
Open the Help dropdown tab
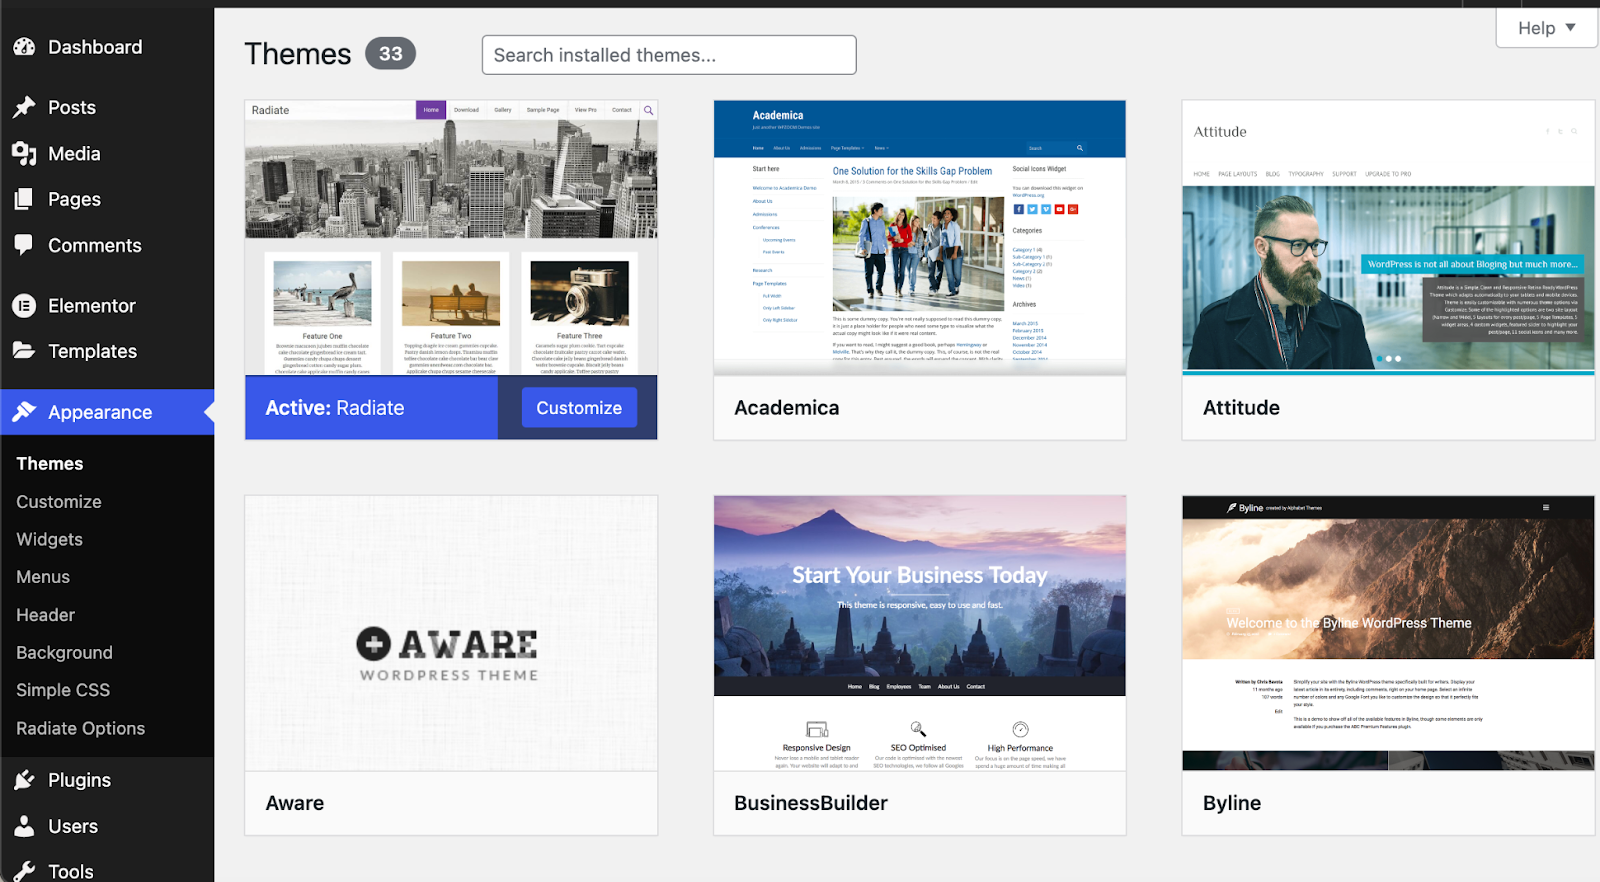pos(1546,28)
